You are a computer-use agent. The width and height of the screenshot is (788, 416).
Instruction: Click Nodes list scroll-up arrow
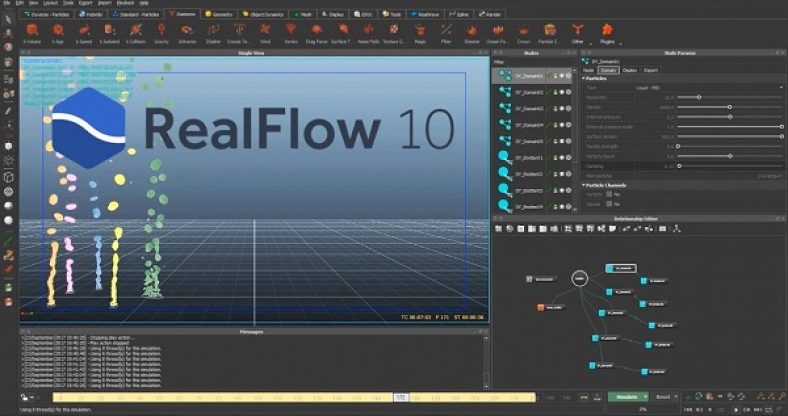(x=575, y=69)
